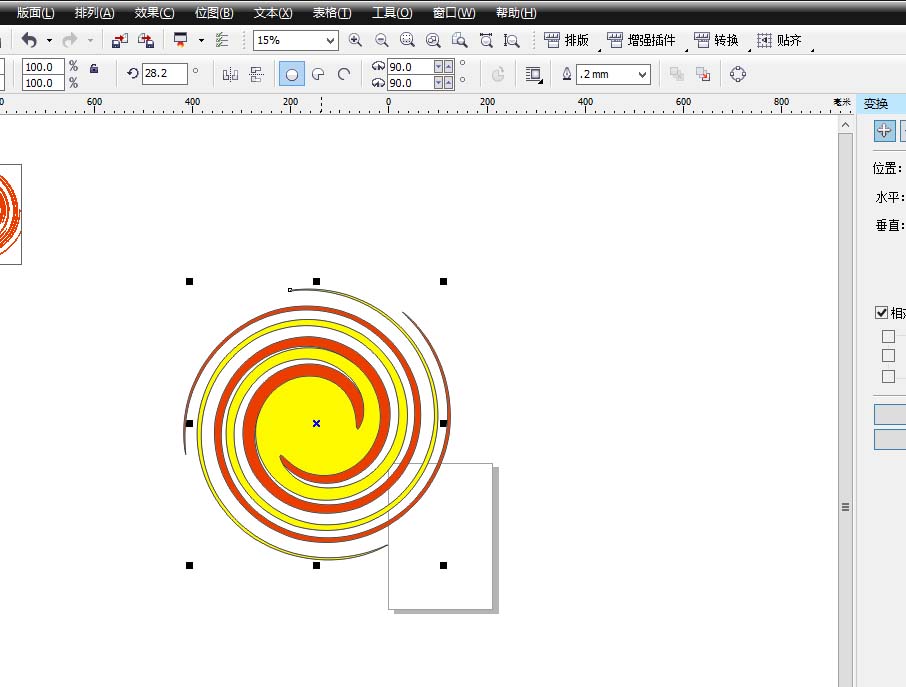
Task: Click the Position icon in 变换 panel
Action: 884,131
